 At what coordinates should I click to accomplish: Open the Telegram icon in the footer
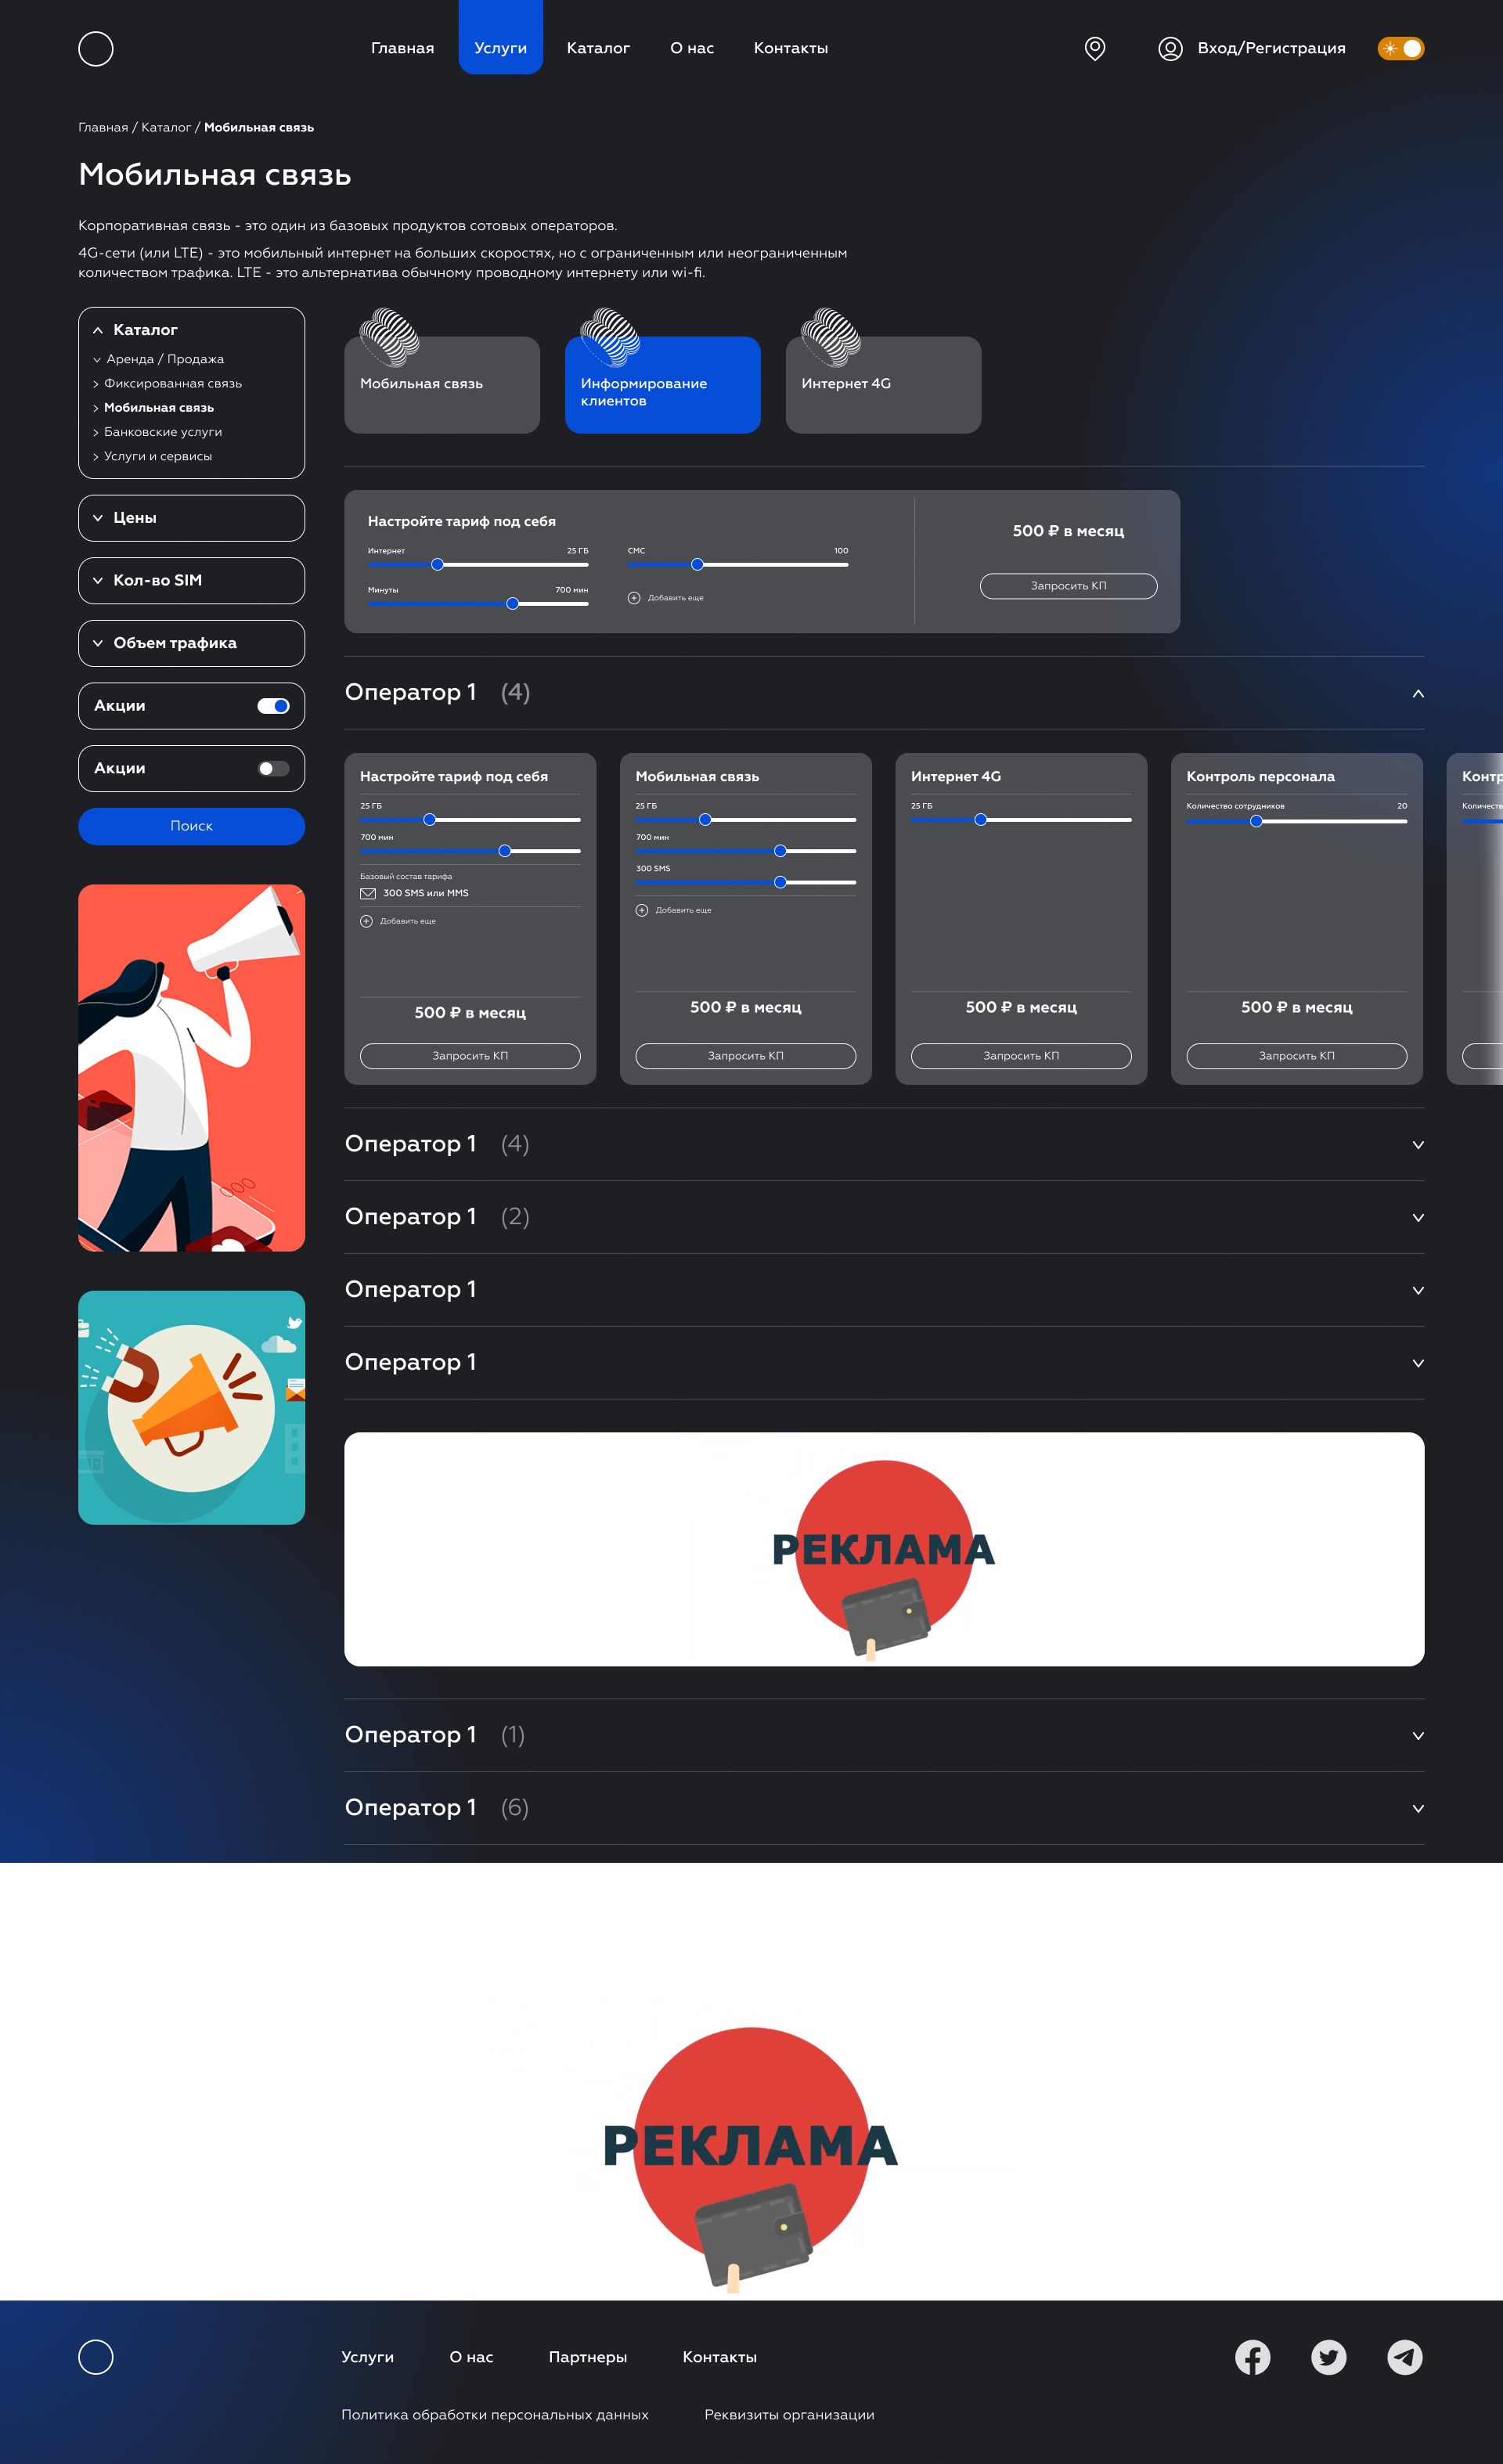pos(1405,2357)
